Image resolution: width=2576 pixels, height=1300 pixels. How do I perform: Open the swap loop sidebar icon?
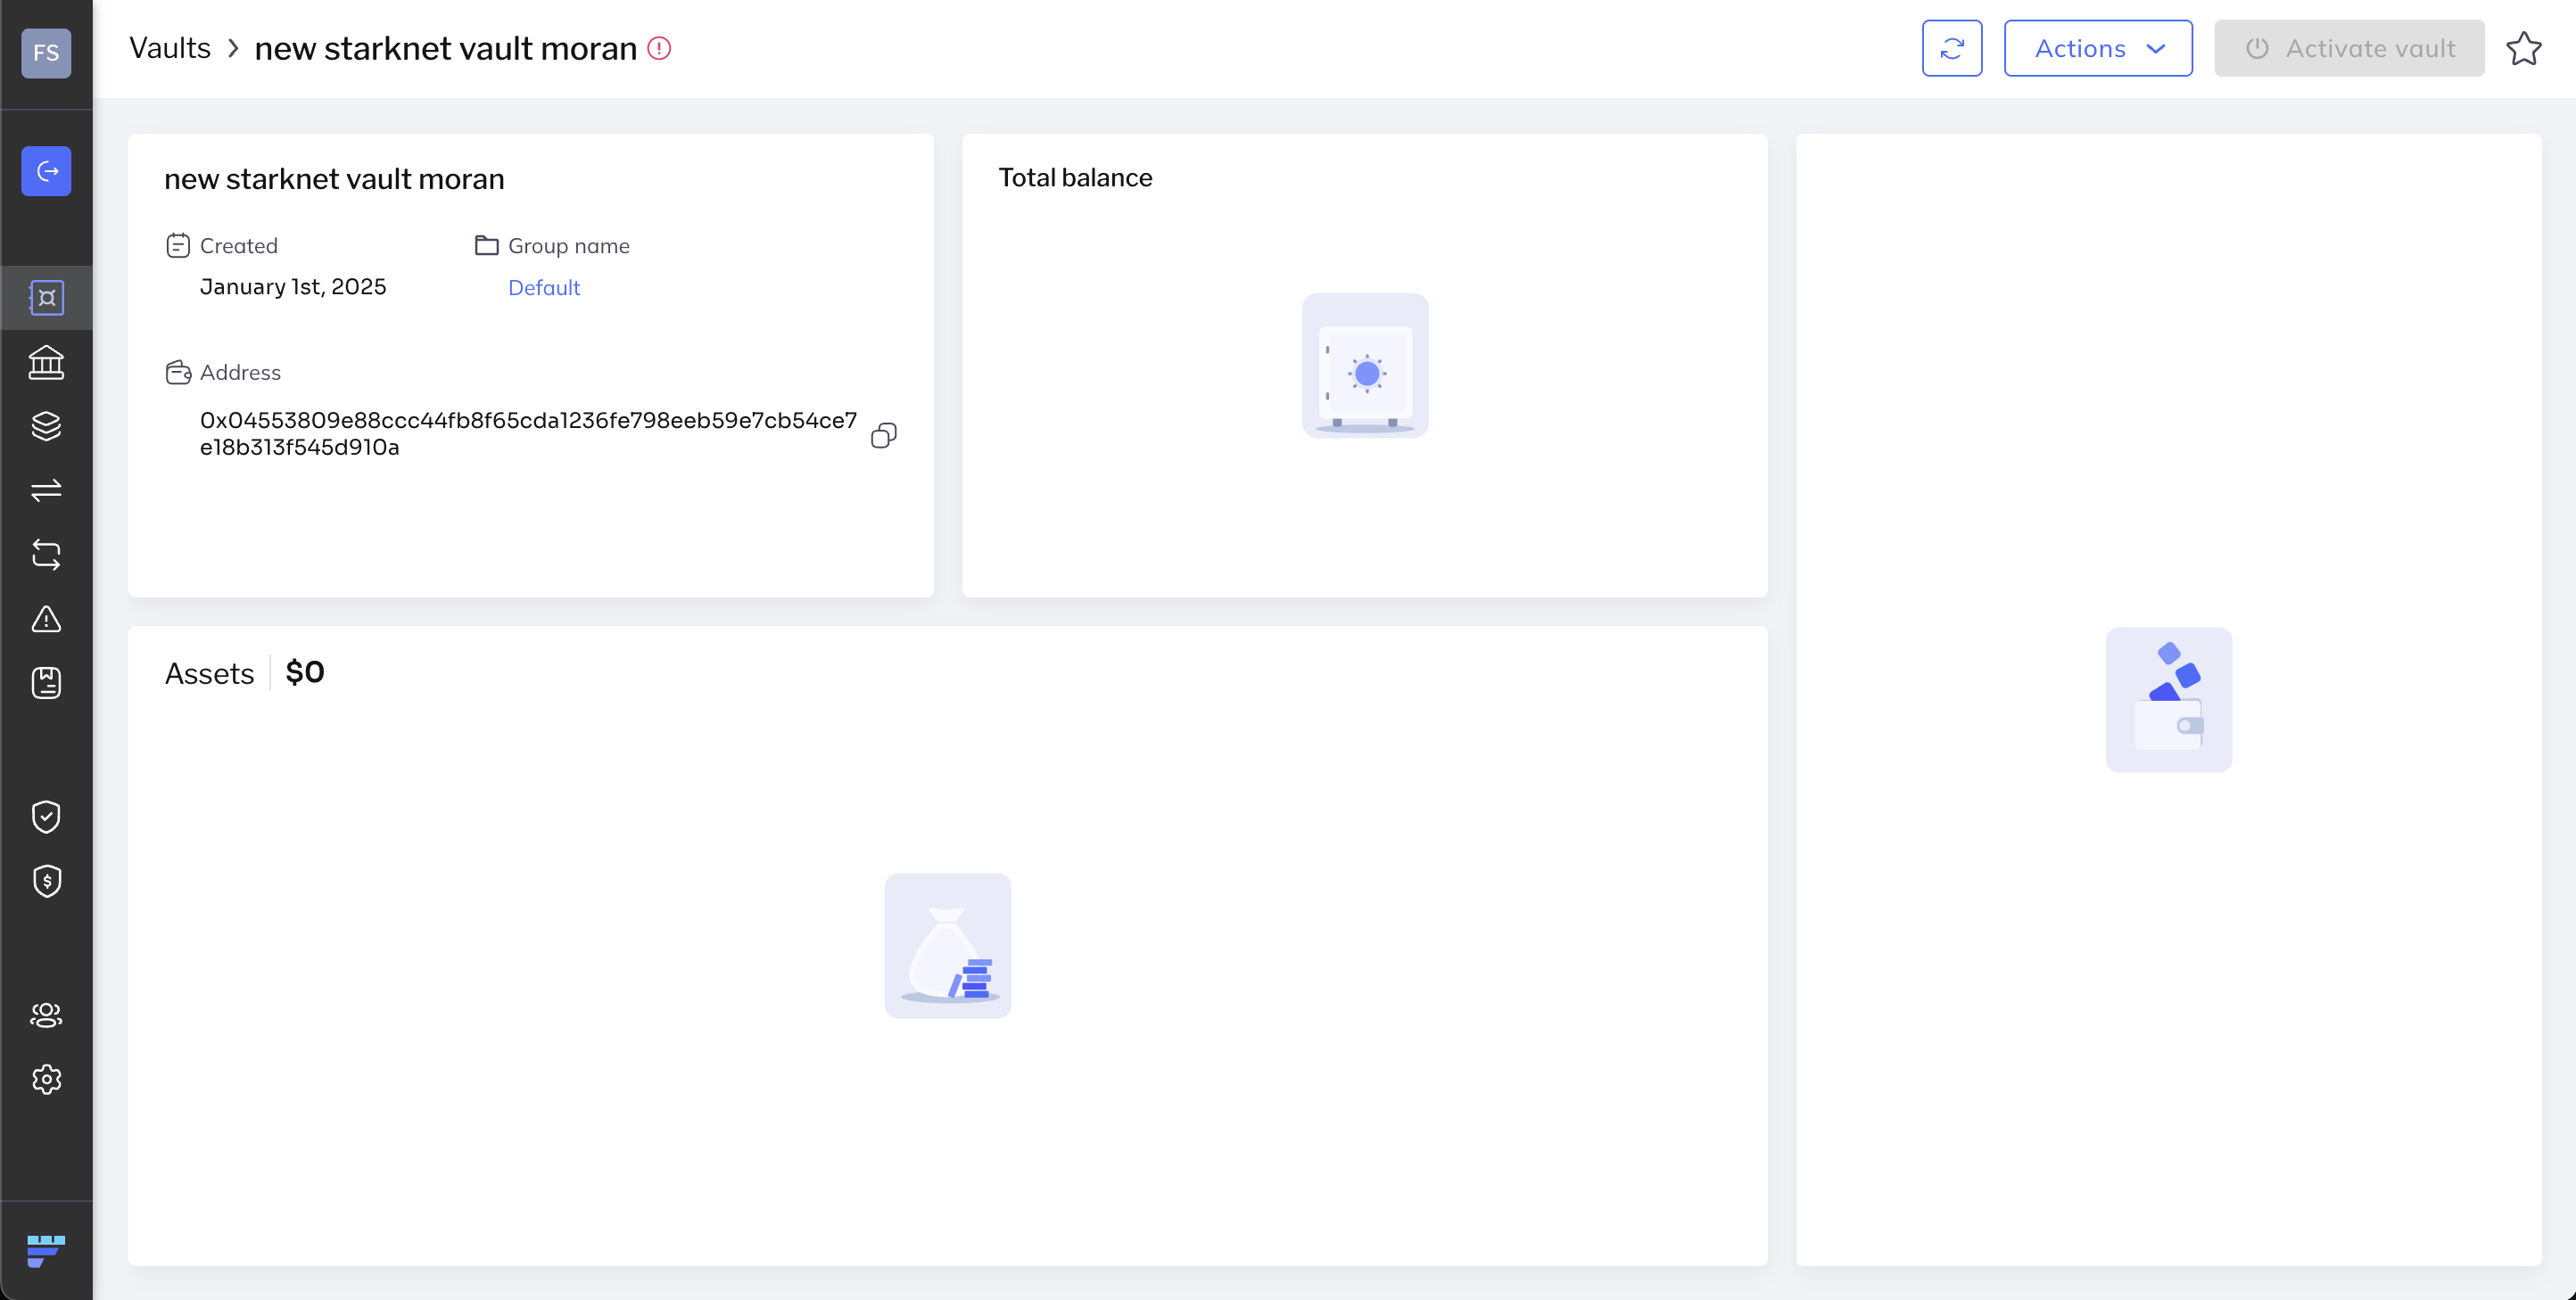point(46,554)
